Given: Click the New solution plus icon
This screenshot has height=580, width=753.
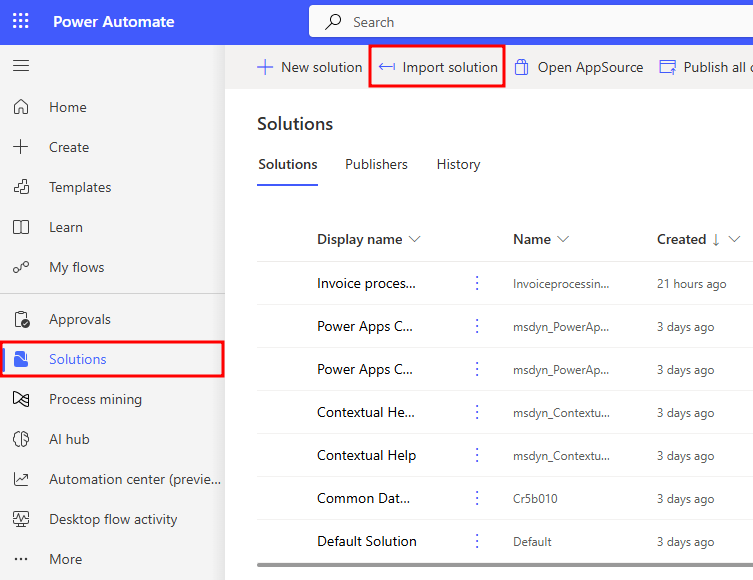Looking at the screenshot, I should point(265,67).
